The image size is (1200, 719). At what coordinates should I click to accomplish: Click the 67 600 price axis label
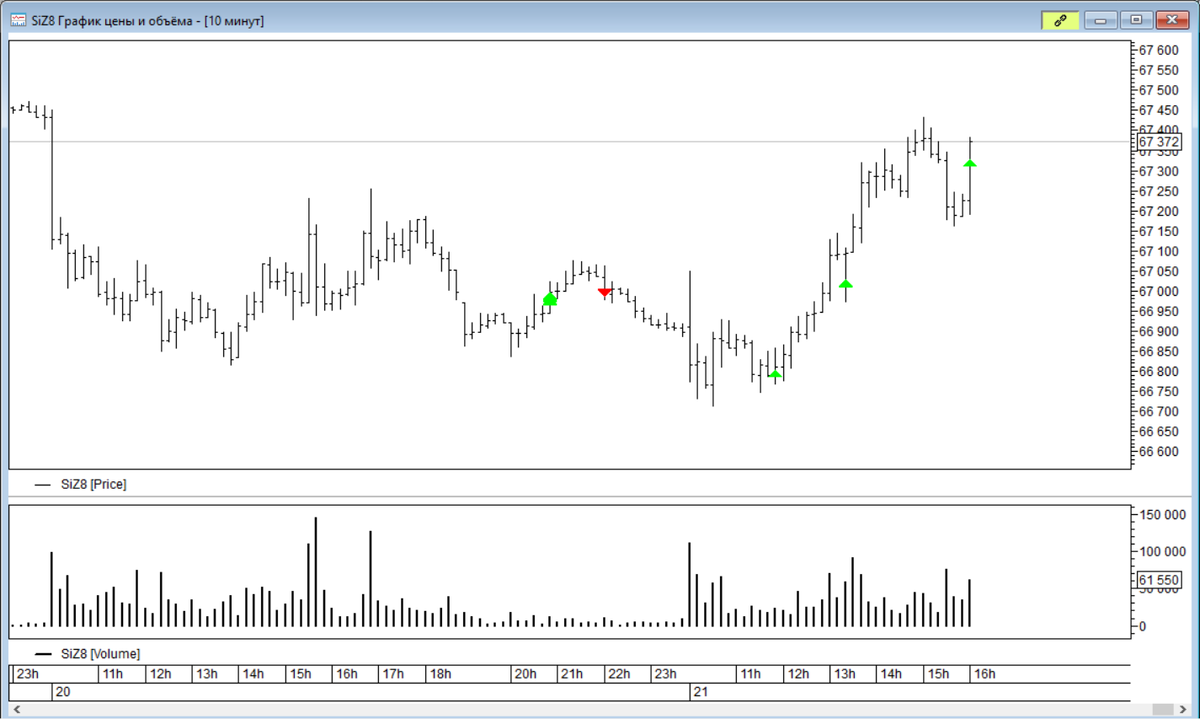point(1158,50)
